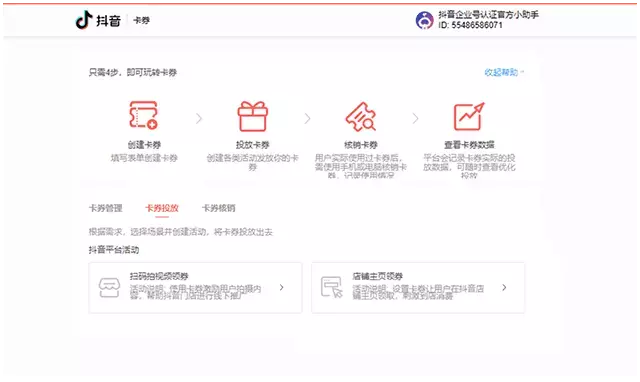Click the 核销卡券 step title
This screenshot has height=382, width=640.
[x=360, y=144]
